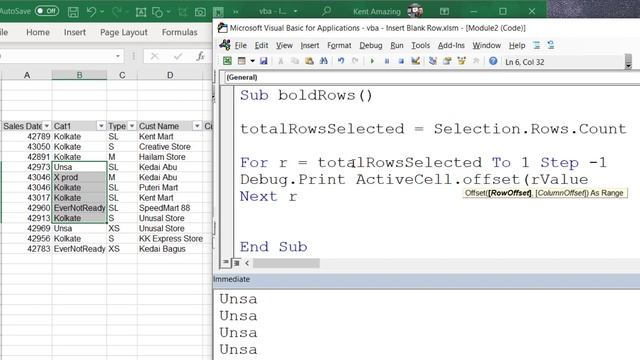This screenshot has height=360, width=640.
Task: Click the Undo arrow in Excel title bar
Action: point(91,11)
